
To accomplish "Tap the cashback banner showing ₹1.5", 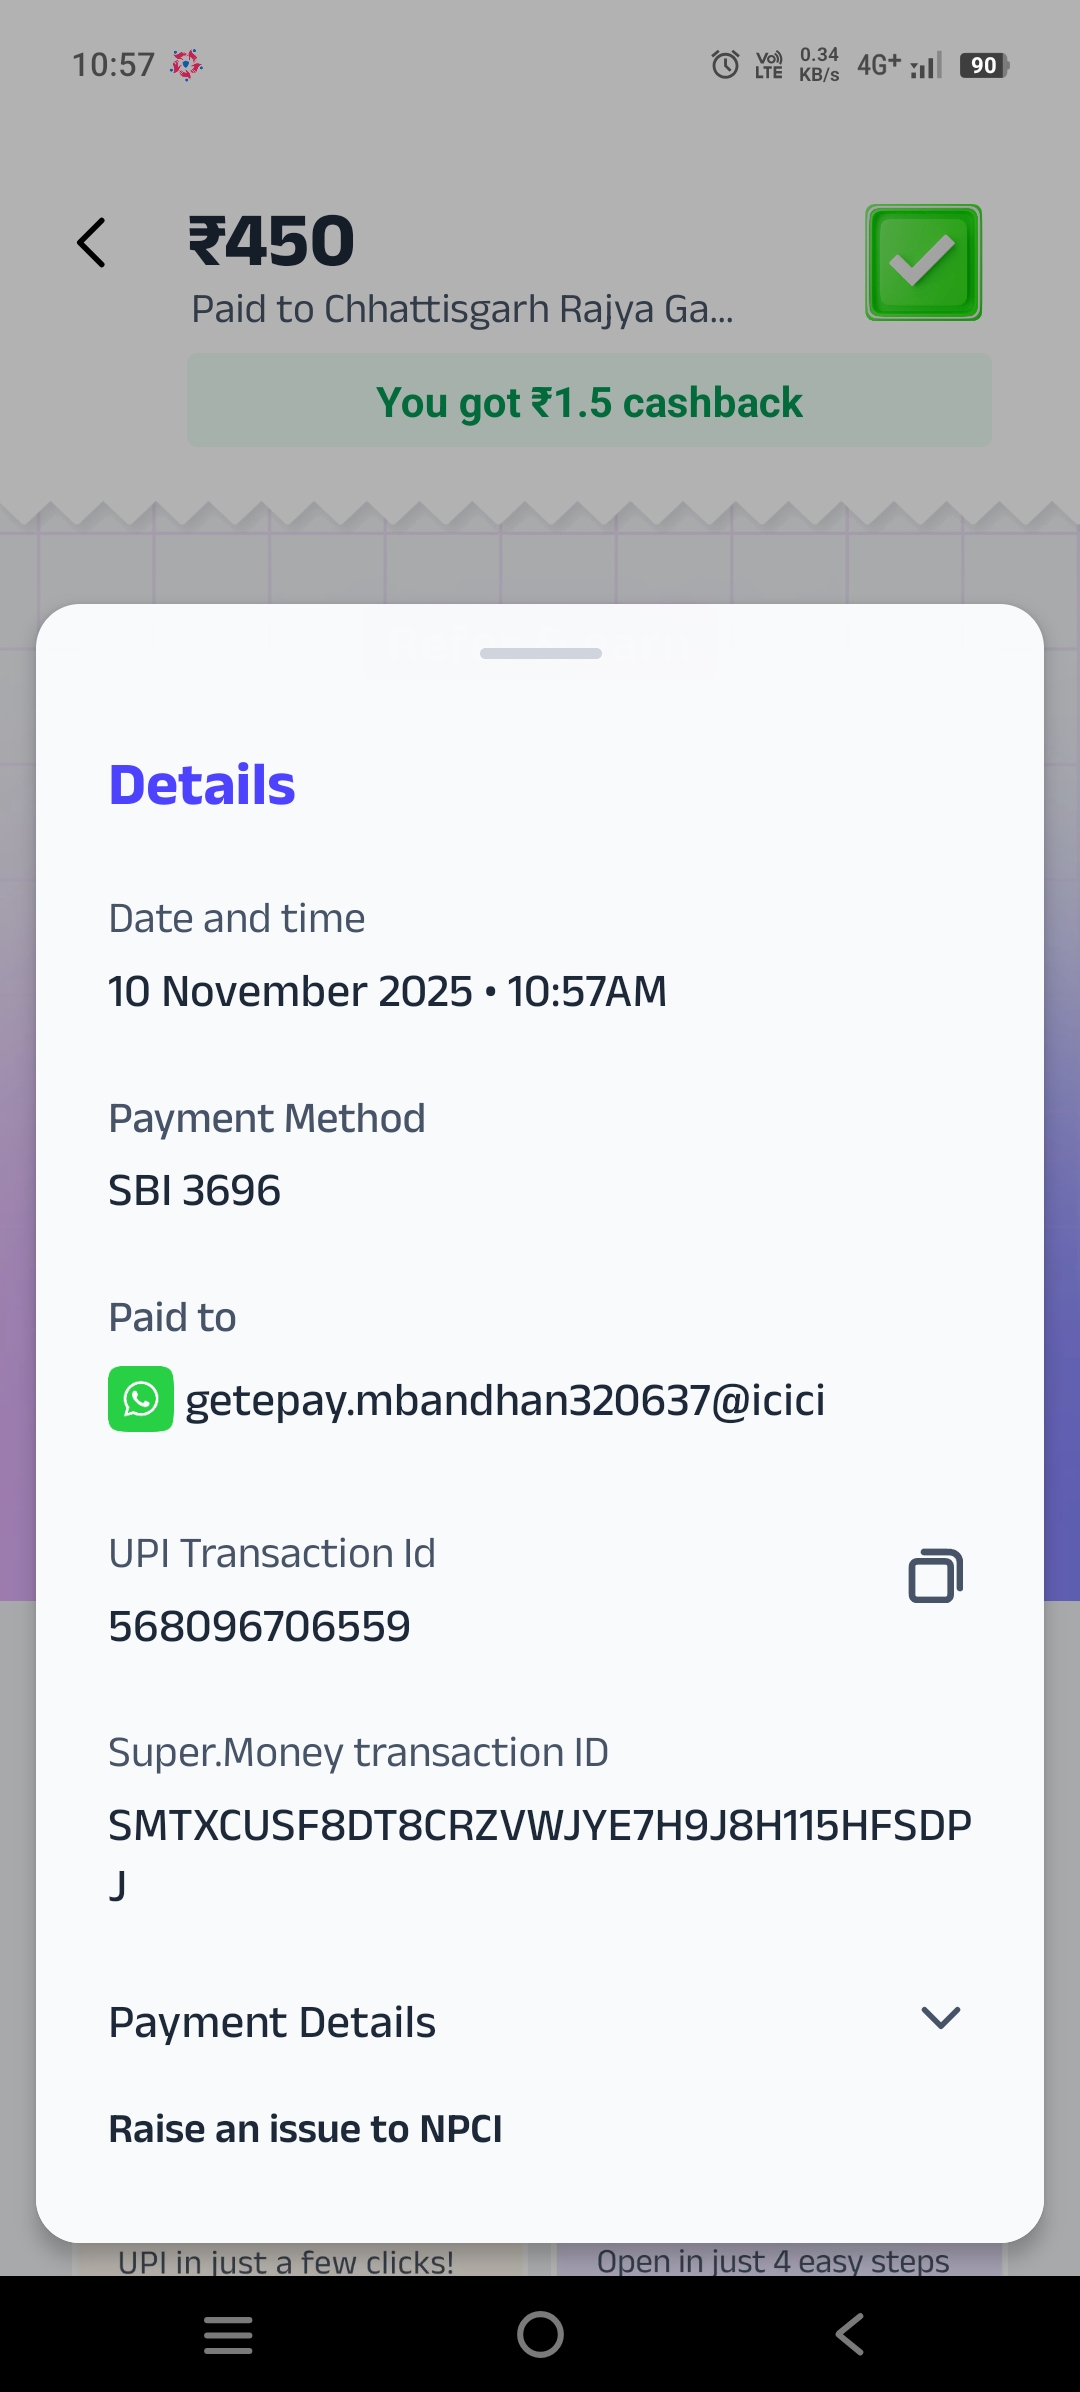I will click(x=589, y=402).
